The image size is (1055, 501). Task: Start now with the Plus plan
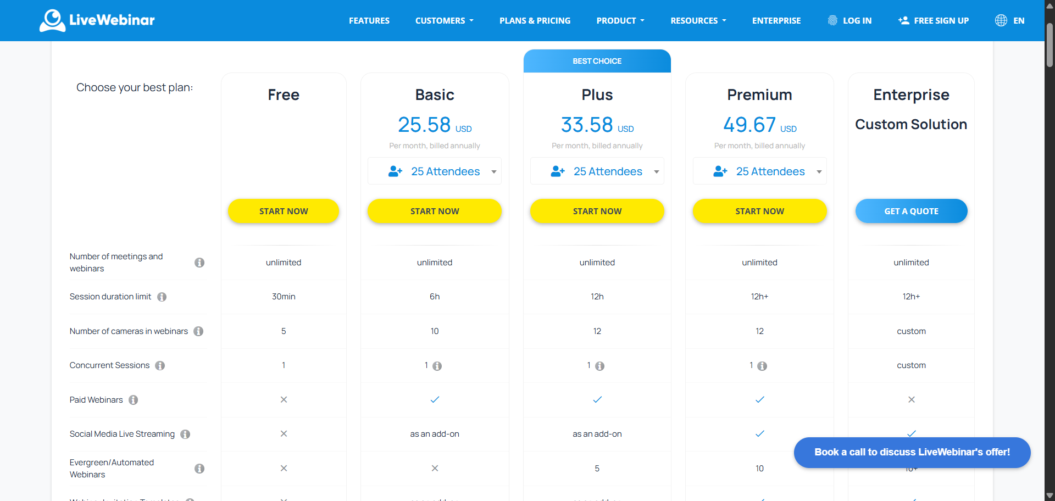coord(597,211)
